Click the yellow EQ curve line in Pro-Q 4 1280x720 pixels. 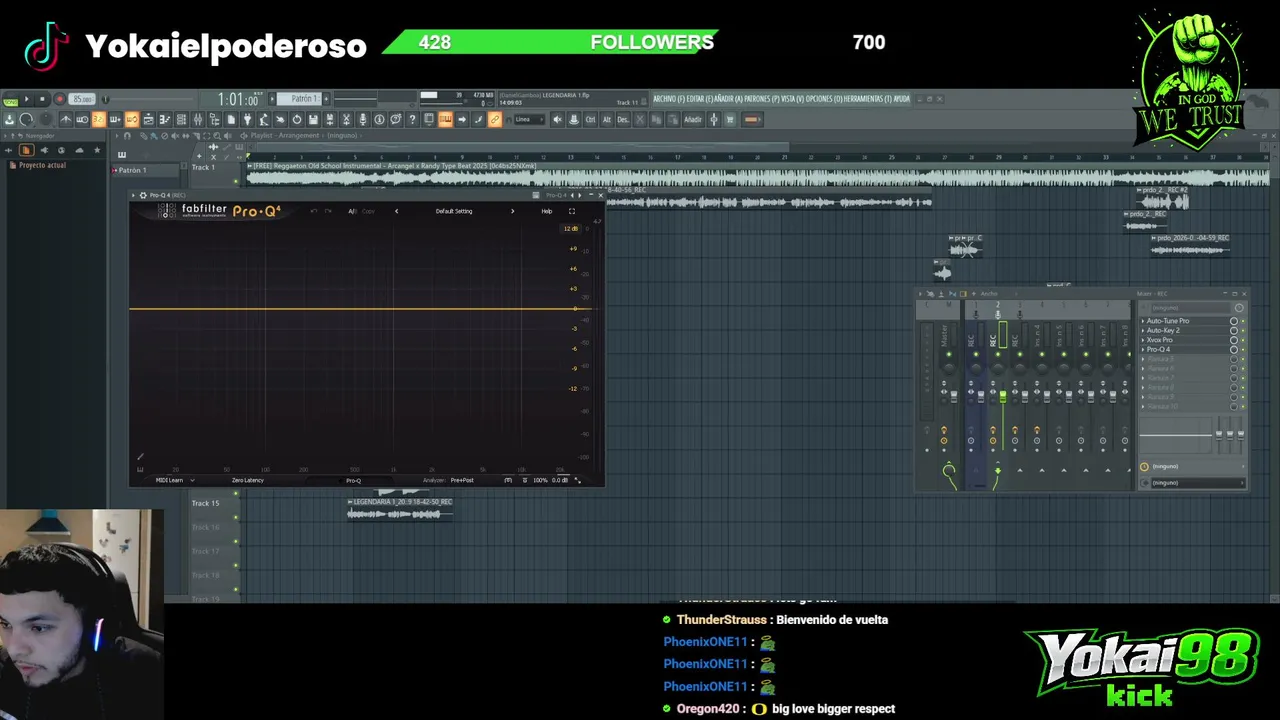coord(360,308)
